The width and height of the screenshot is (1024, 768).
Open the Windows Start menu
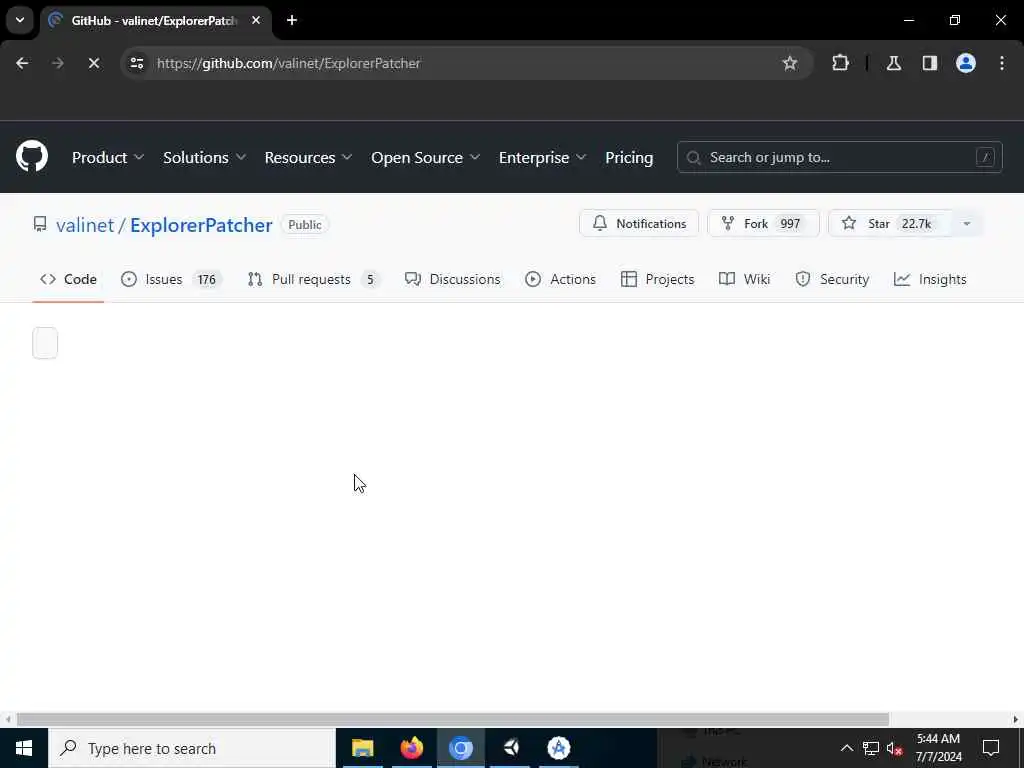(24, 748)
